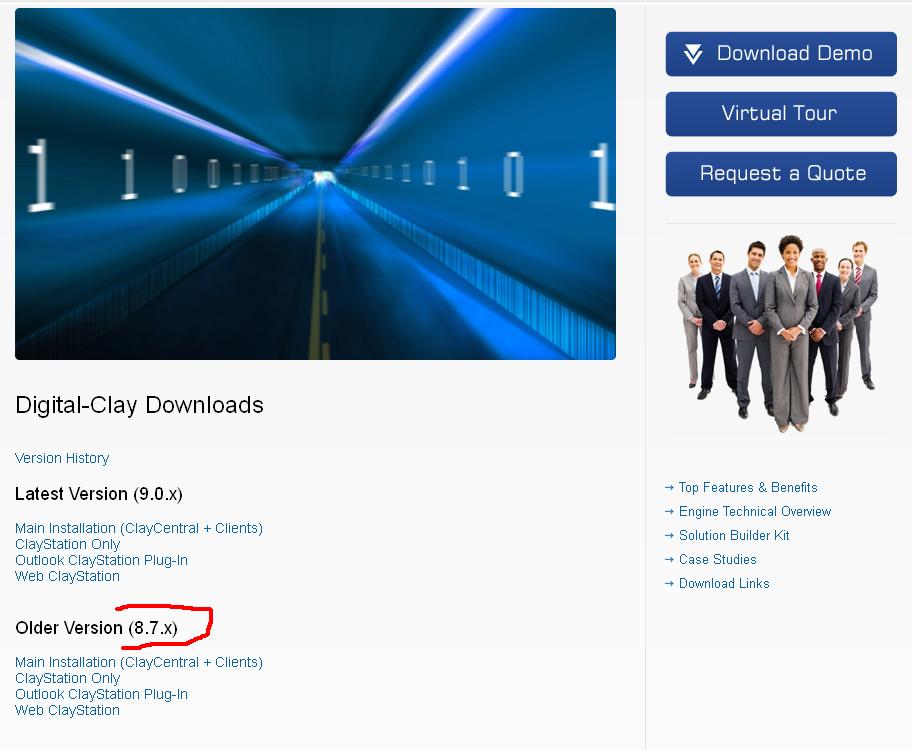
Task: Open Top Features & Benefits link
Action: click(748, 488)
